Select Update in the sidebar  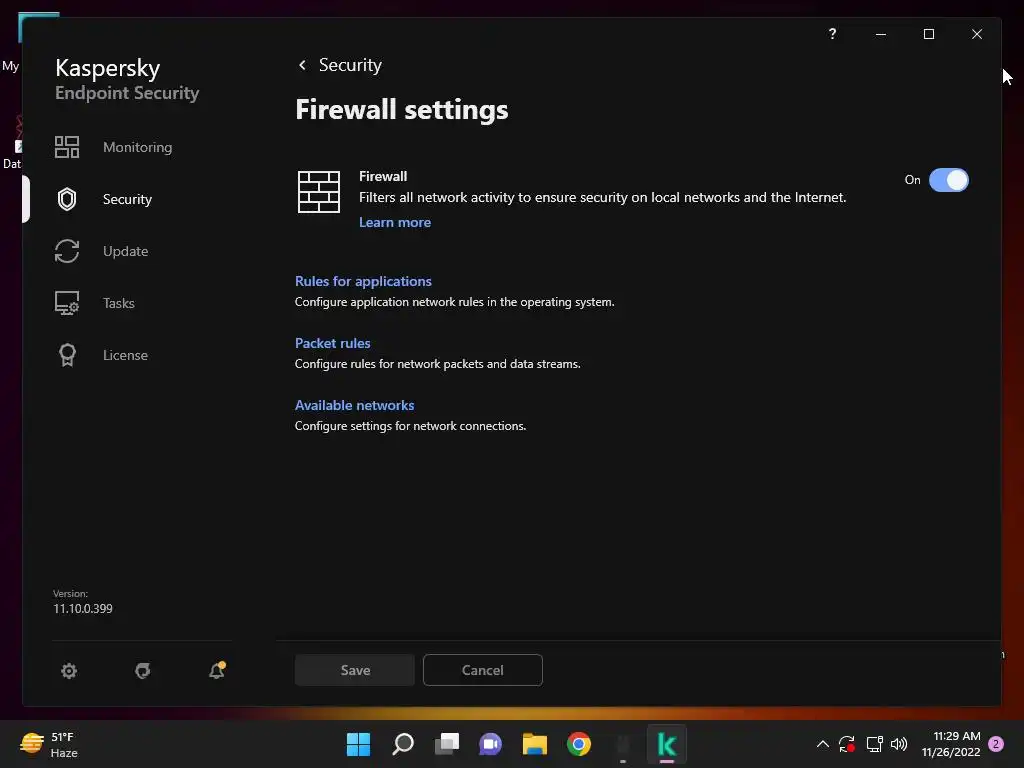pyautogui.click(x=125, y=251)
